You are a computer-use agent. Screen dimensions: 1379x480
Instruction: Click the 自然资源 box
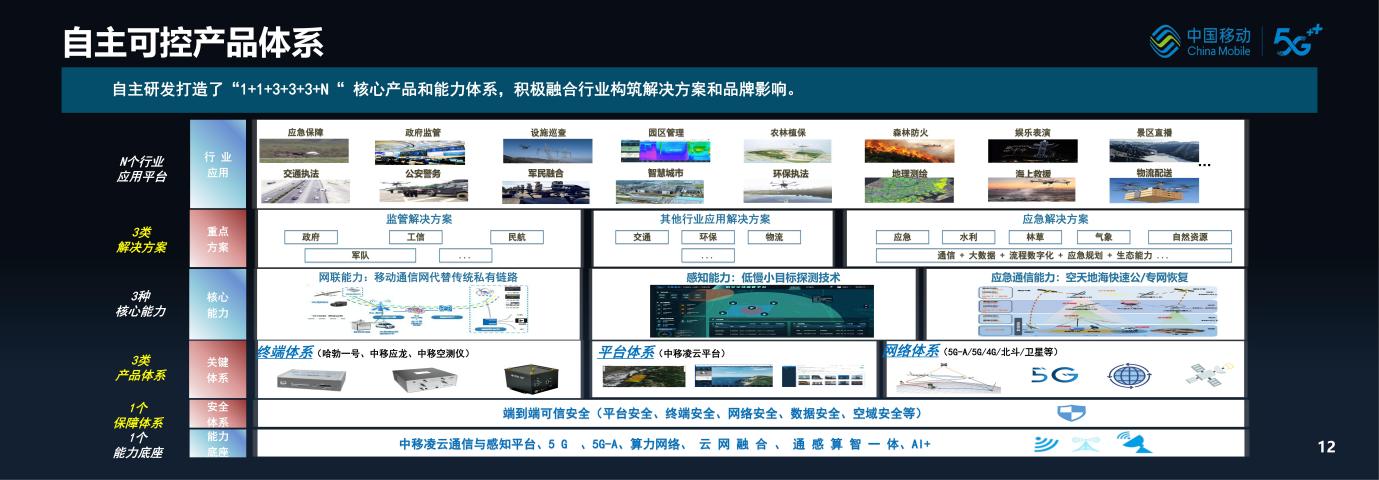[x=1190, y=237]
